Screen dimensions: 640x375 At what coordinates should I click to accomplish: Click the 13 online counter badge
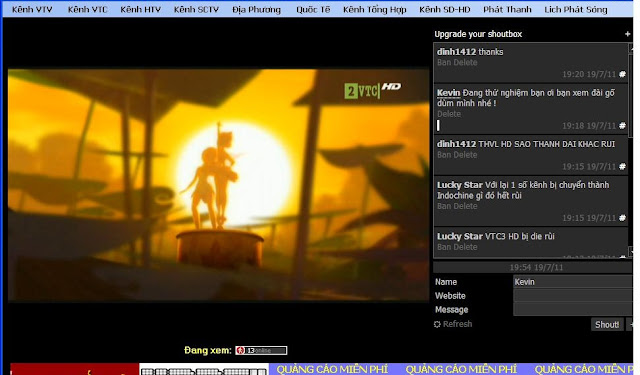point(261,351)
